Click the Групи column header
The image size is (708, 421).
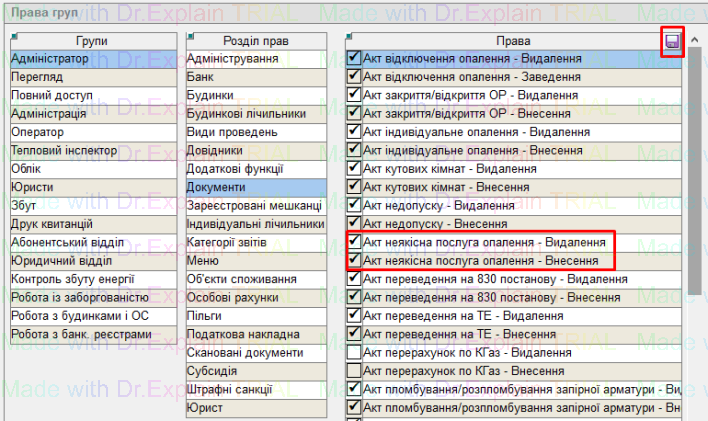[91, 41]
